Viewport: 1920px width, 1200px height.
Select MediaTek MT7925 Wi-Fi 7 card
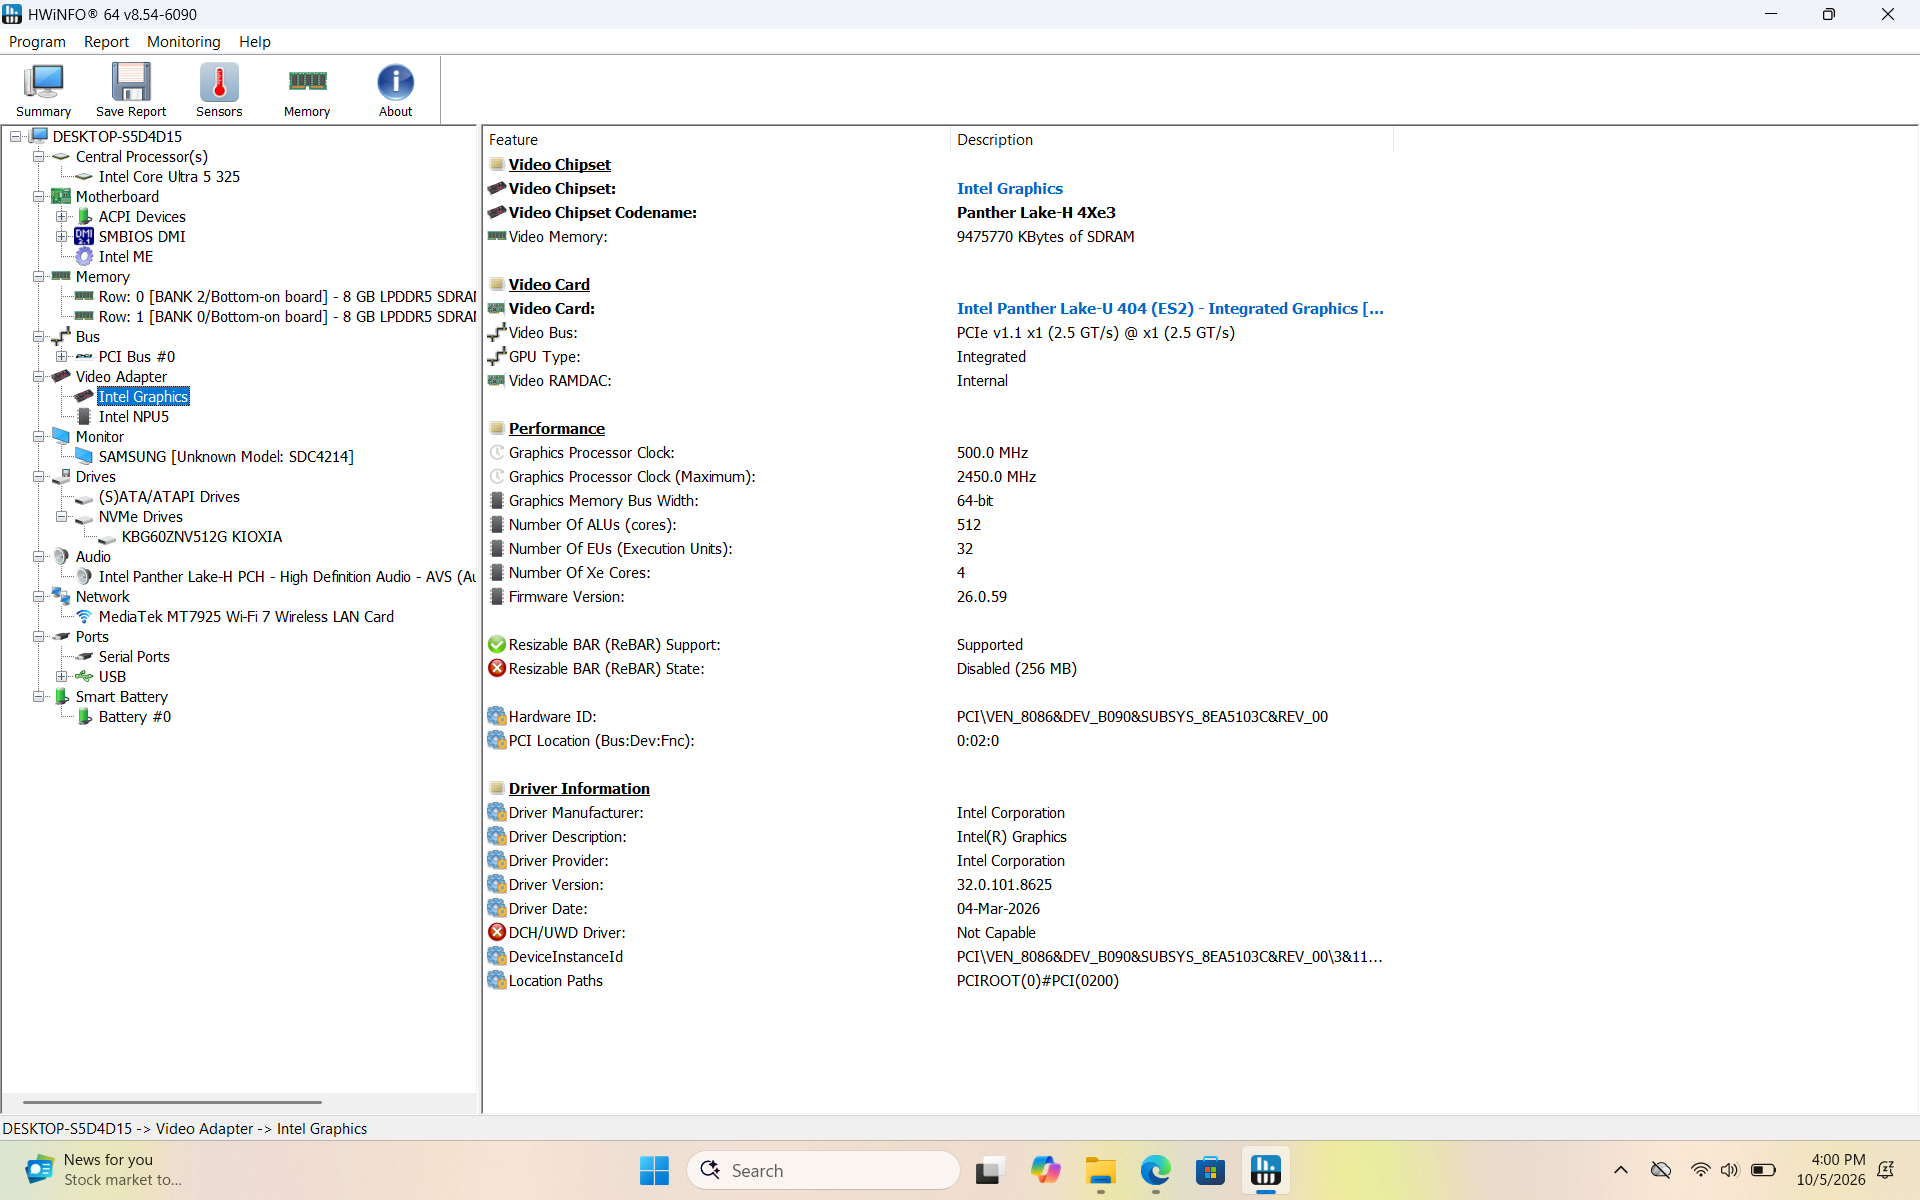coord(246,617)
